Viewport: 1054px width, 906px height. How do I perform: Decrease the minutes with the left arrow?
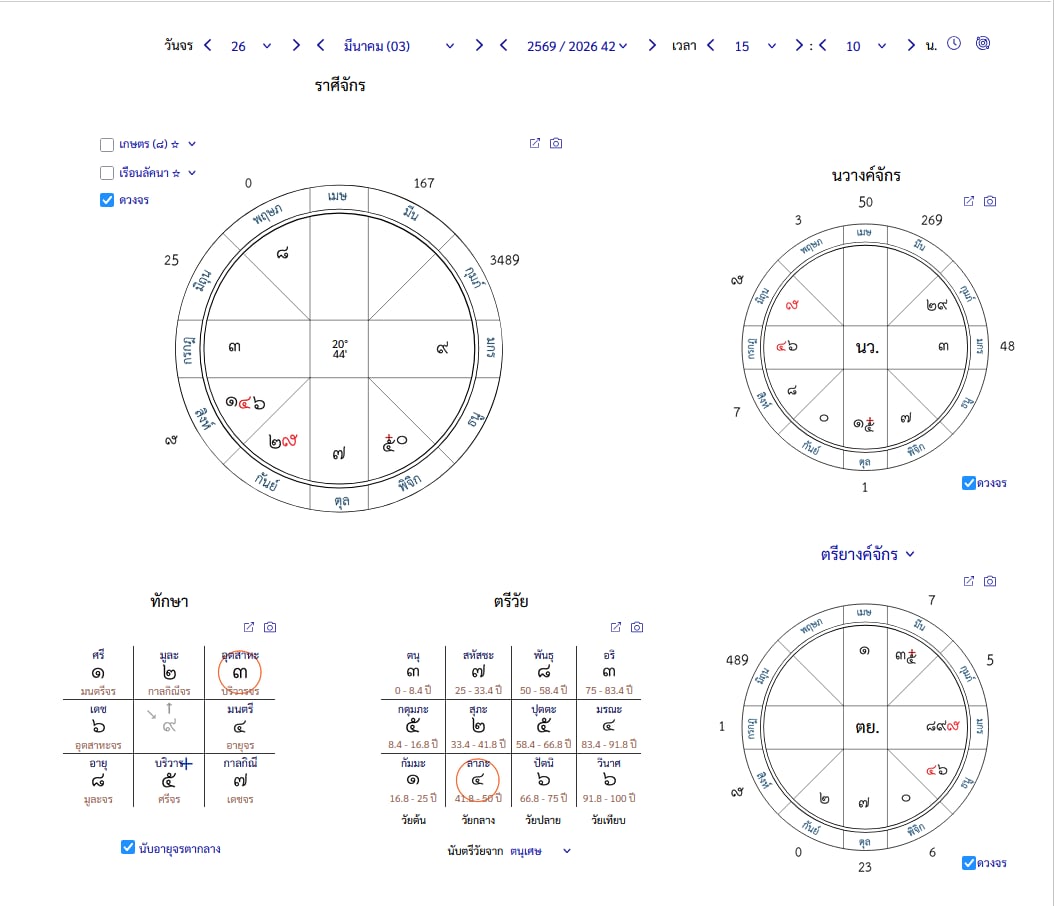(822, 45)
